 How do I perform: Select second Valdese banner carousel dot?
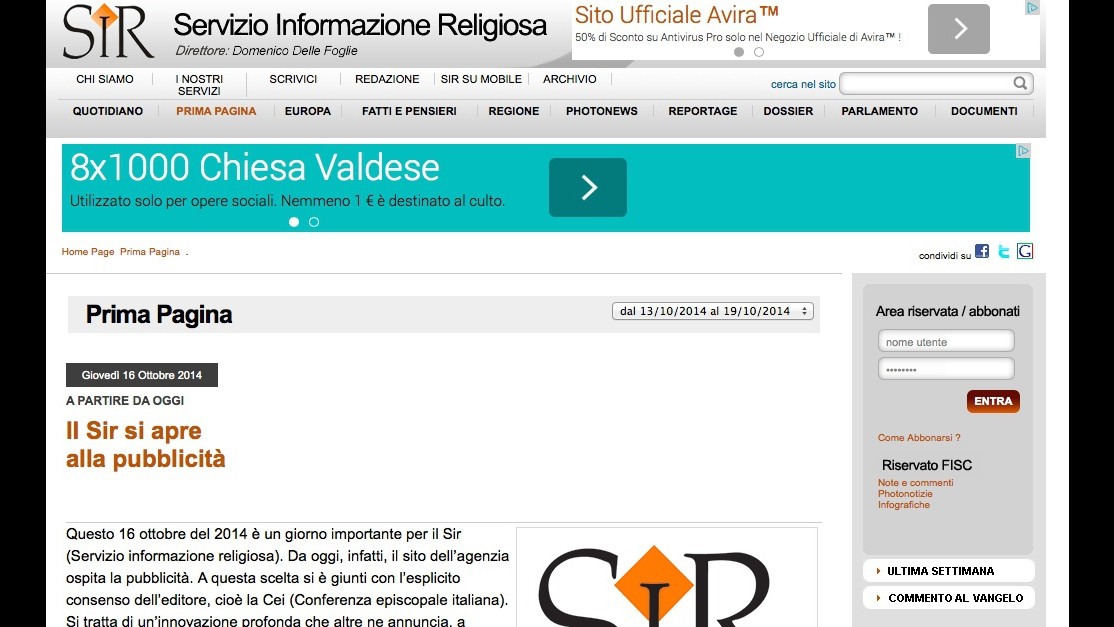[313, 222]
